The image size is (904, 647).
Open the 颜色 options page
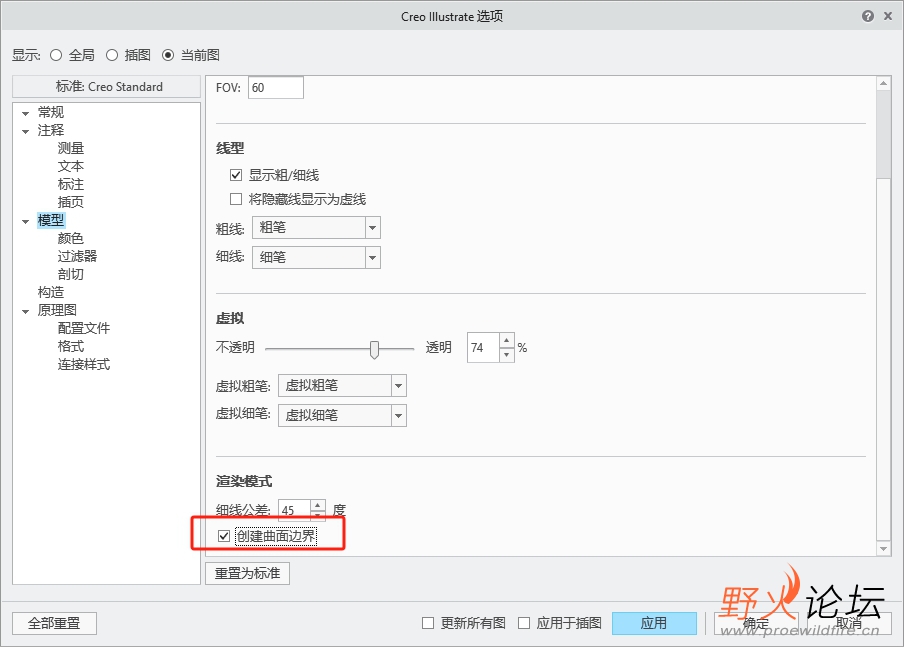pos(71,238)
